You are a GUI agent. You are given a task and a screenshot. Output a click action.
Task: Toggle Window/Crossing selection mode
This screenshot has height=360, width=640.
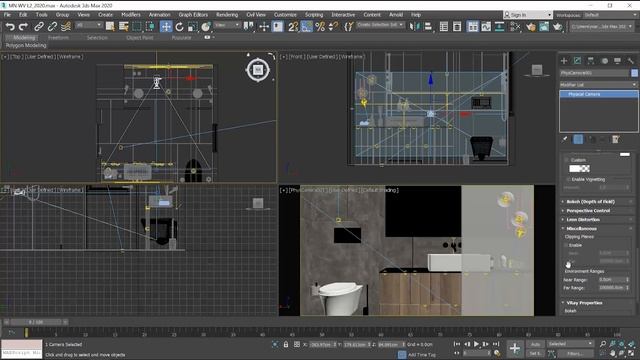150,27
